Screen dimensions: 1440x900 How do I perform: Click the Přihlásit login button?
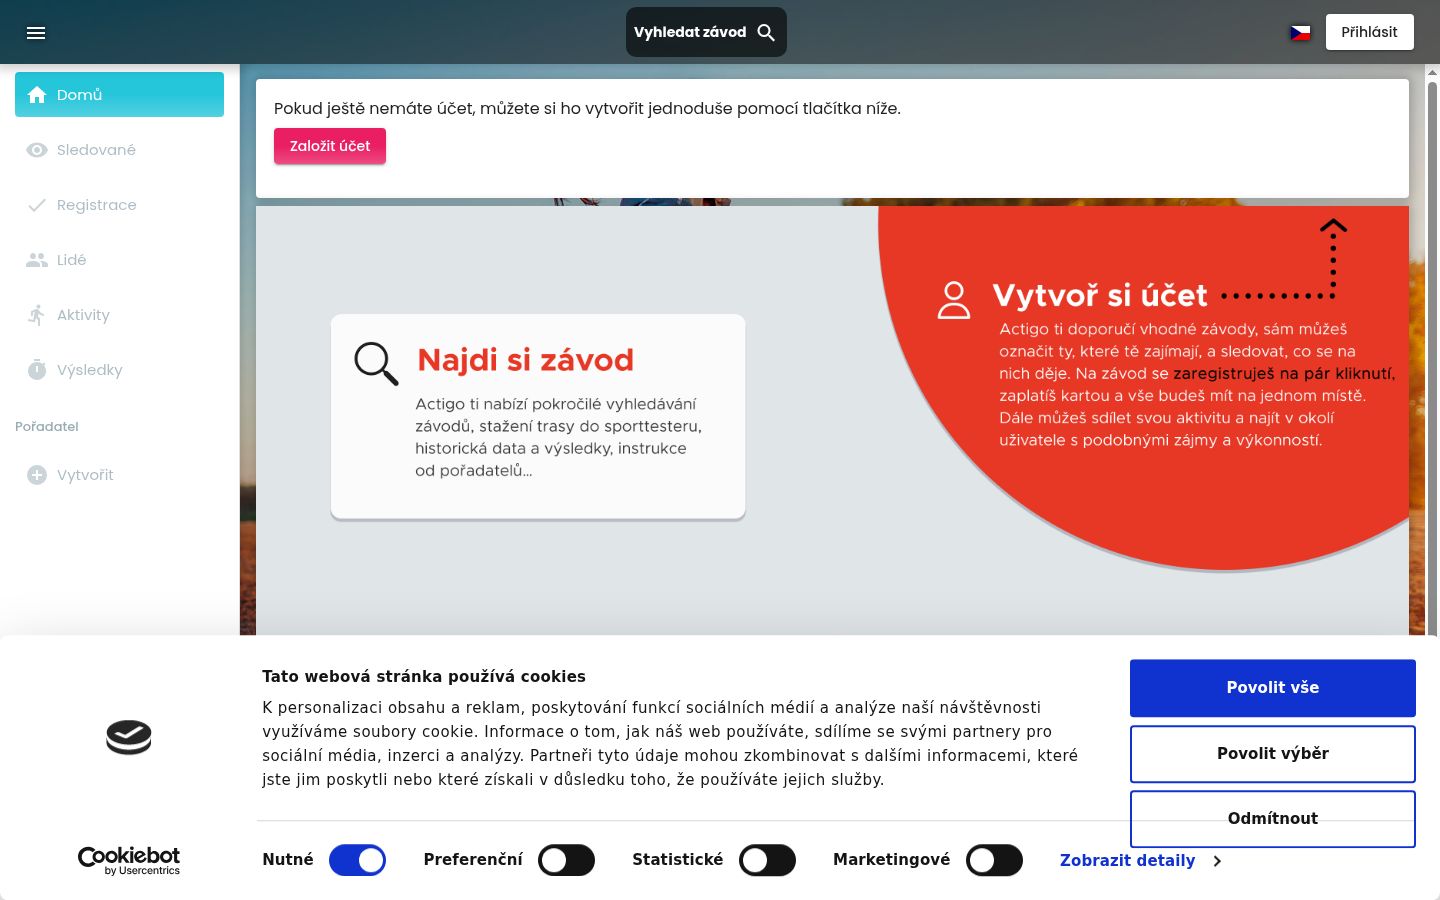point(1369,32)
